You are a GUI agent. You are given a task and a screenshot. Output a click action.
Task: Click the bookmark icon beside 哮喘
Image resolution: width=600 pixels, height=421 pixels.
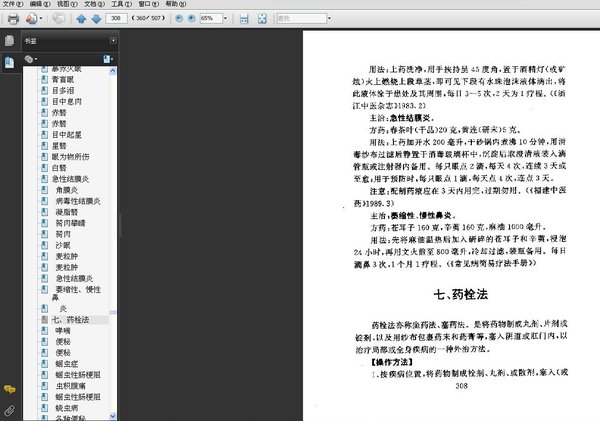[44, 331]
